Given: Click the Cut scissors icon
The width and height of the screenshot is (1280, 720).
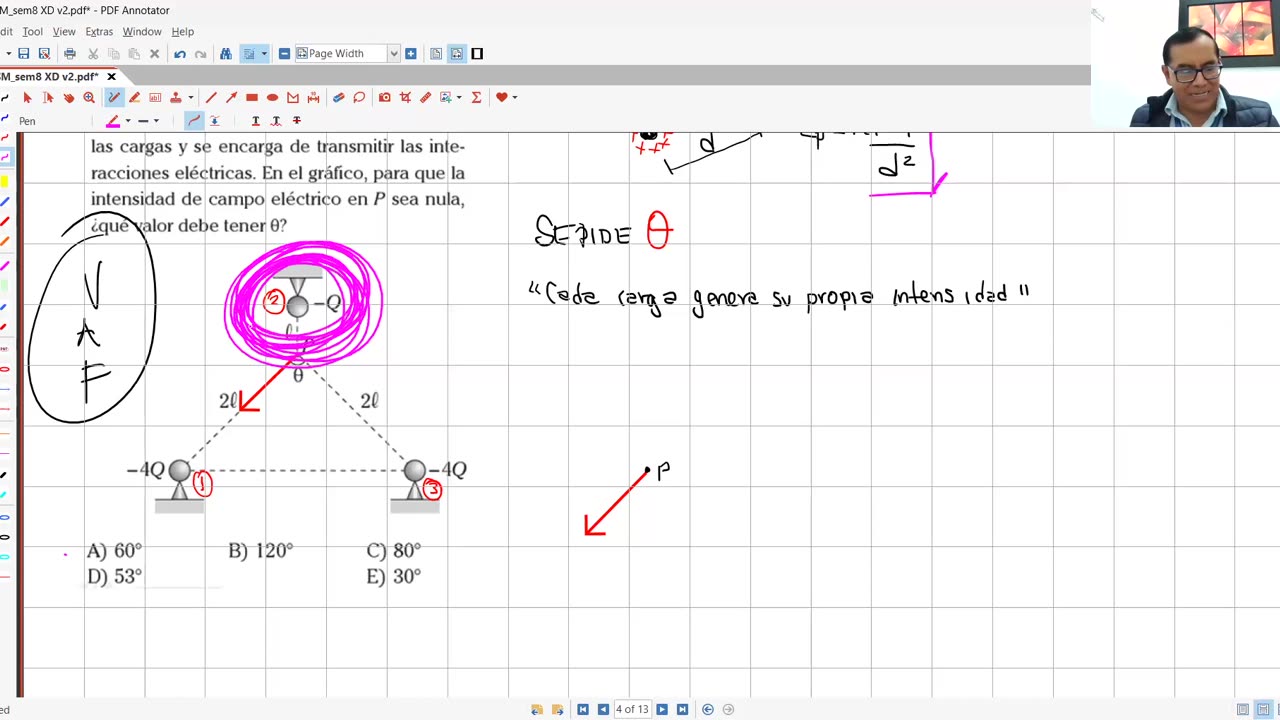Looking at the screenshot, I should click(93, 53).
